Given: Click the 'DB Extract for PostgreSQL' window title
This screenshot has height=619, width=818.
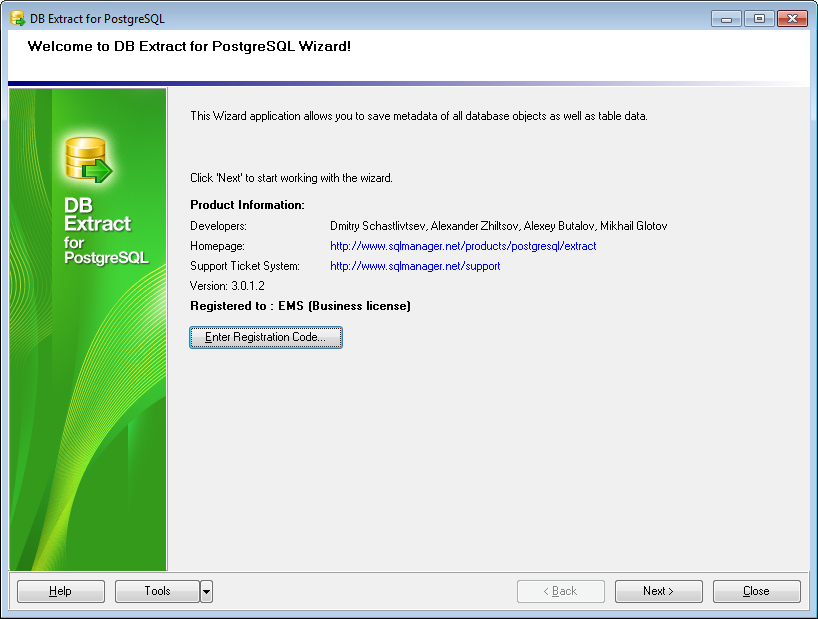Looking at the screenshot, I should click(x=98, y=19).
